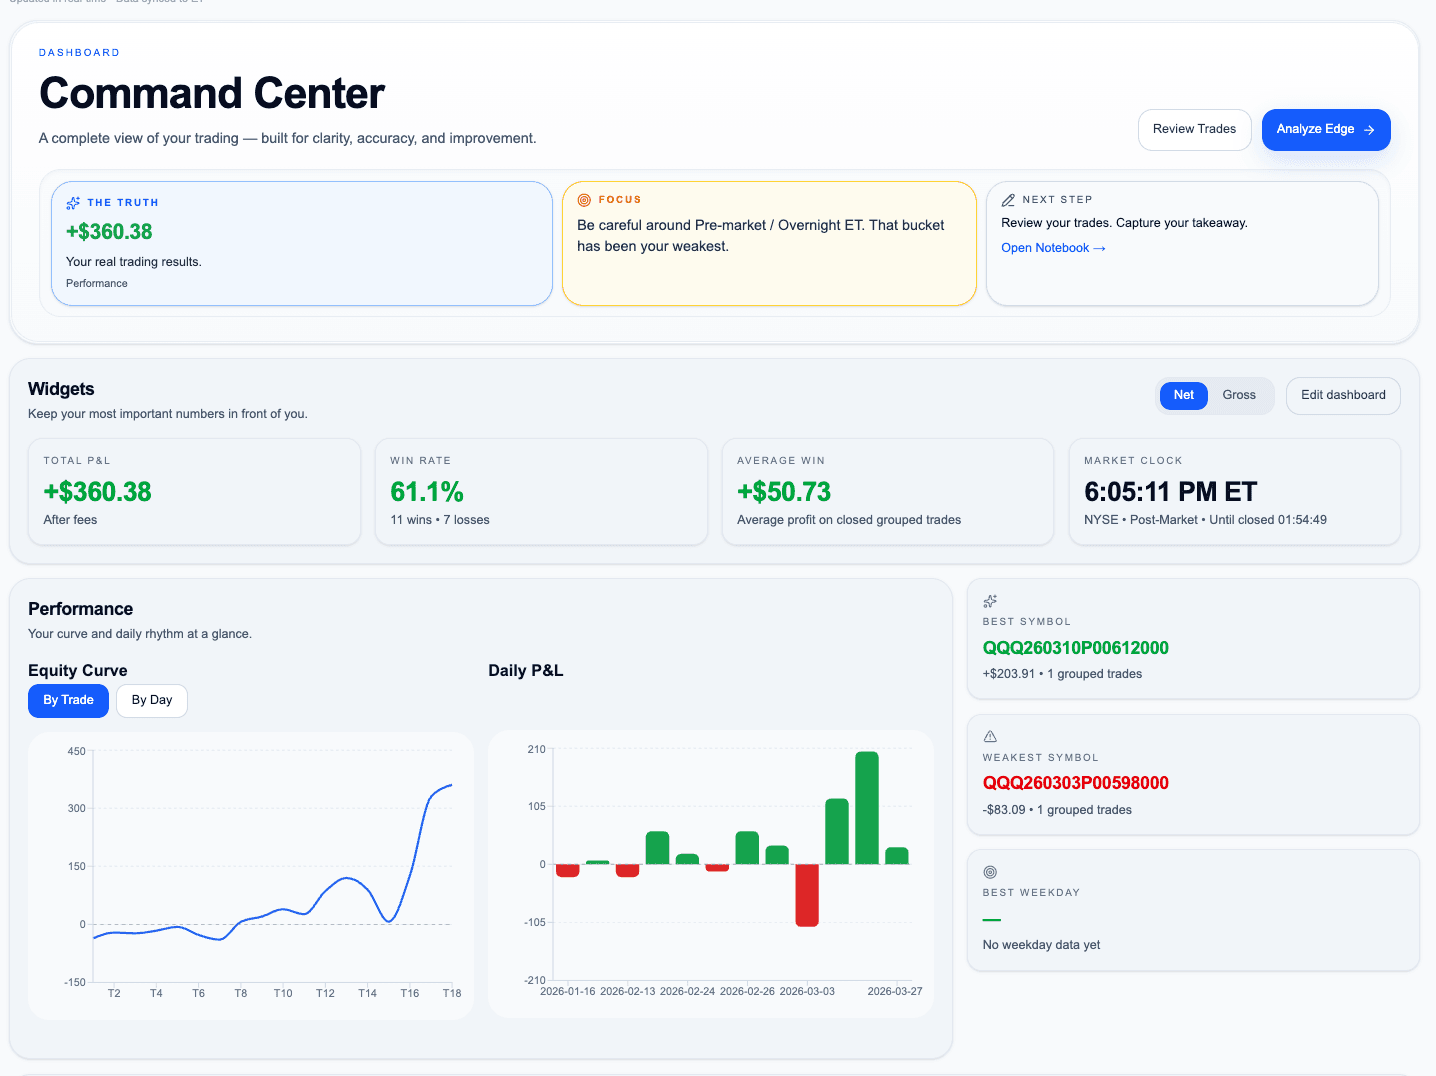Show equity curve By Day

coord(152,700)
